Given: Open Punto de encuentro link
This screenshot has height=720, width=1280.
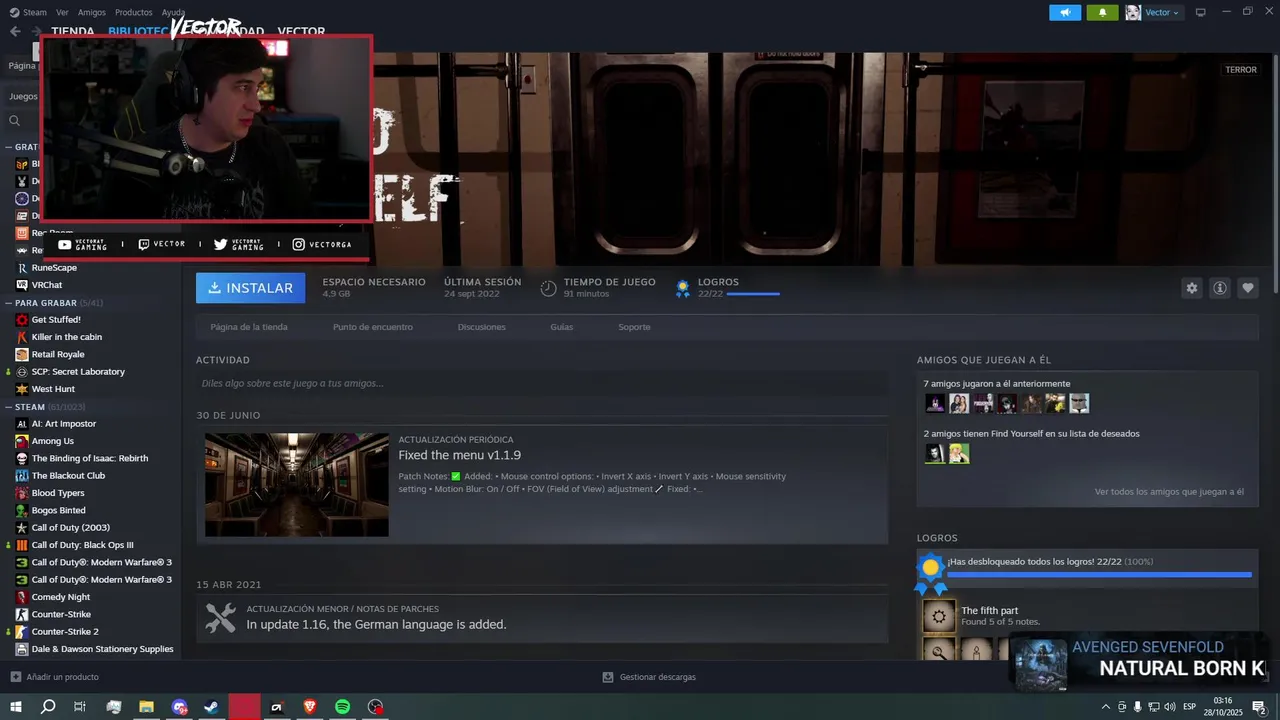Looking at the screenshot, I should tap(373, 327).
